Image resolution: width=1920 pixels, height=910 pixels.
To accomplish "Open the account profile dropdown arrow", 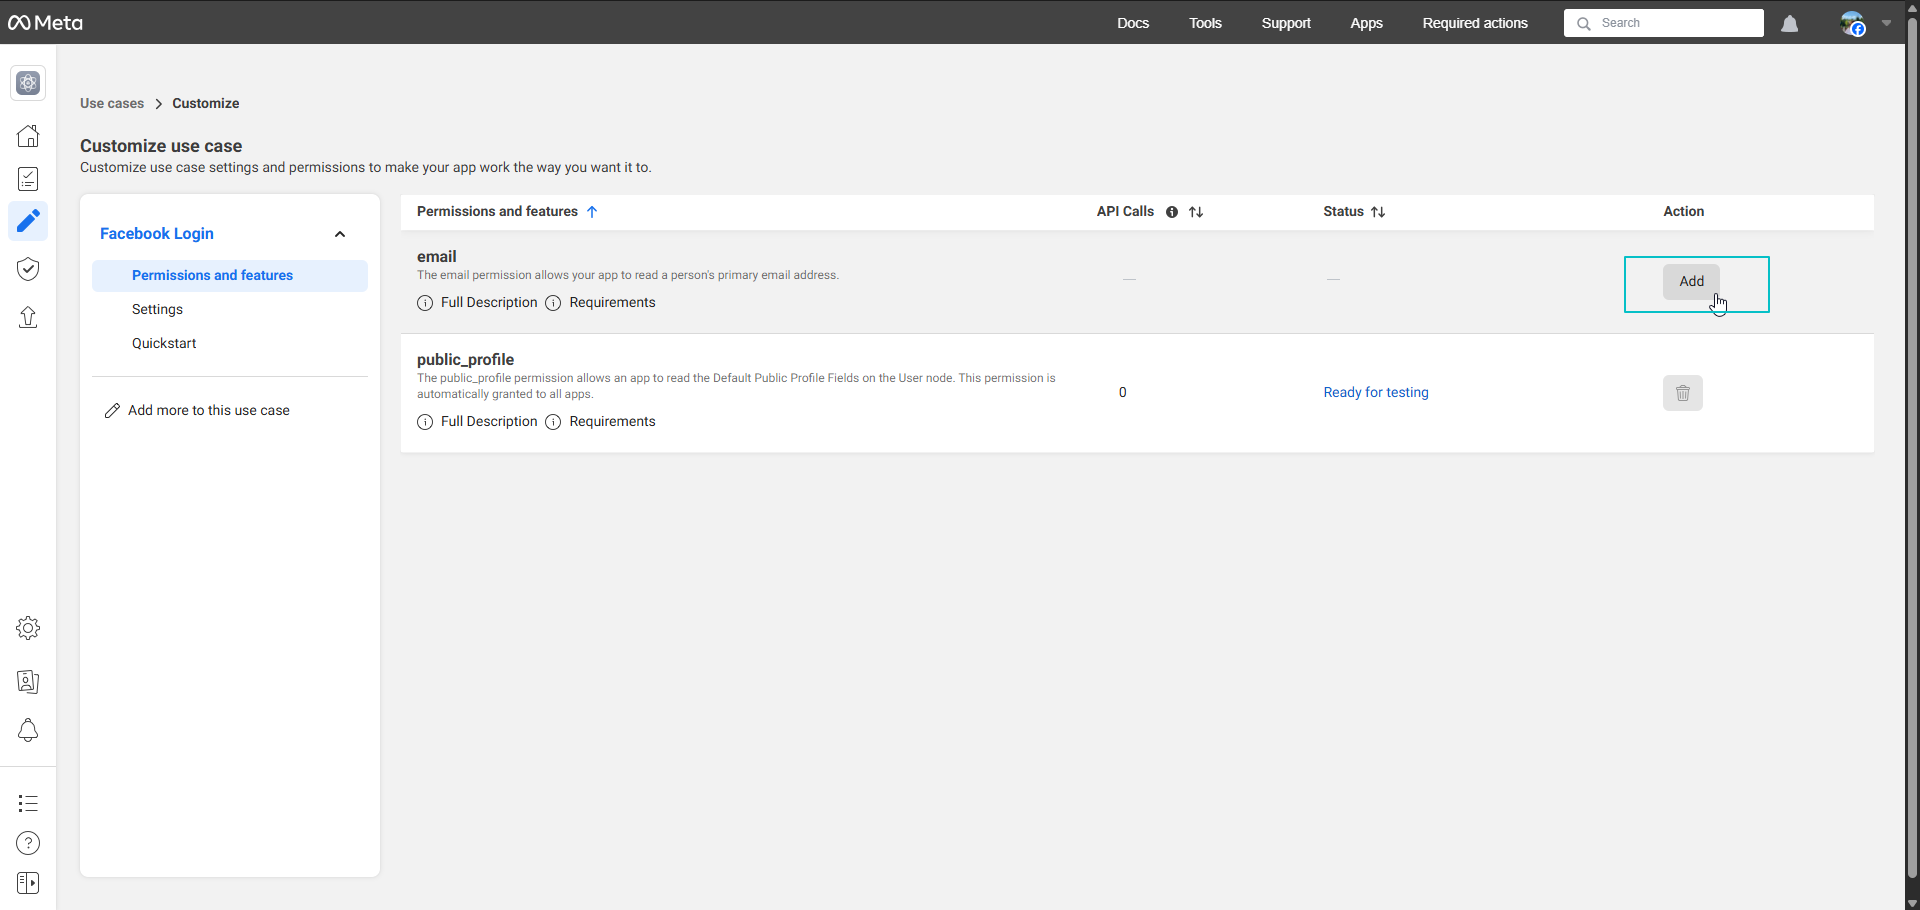I will [x=1886, y=23].
